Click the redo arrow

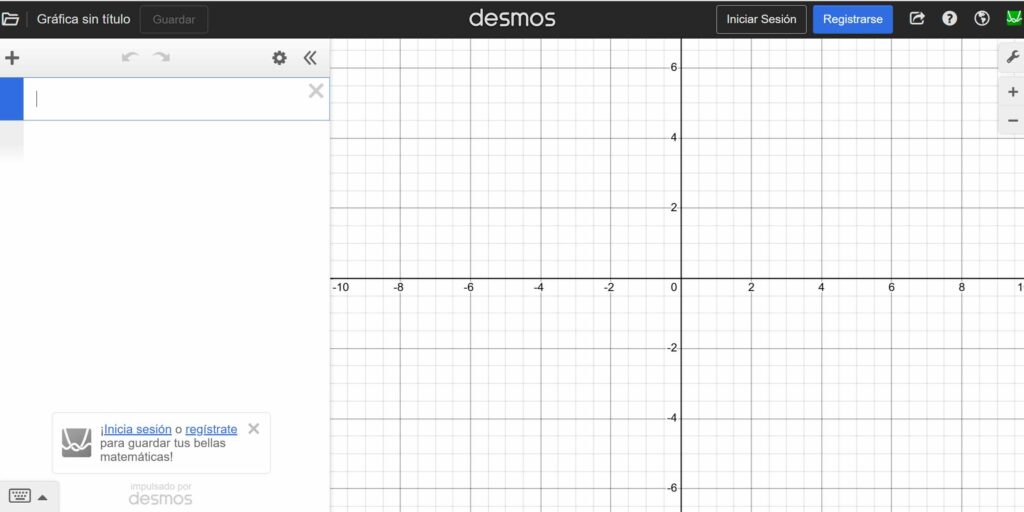pyautogui.click(x=161, y=58)
